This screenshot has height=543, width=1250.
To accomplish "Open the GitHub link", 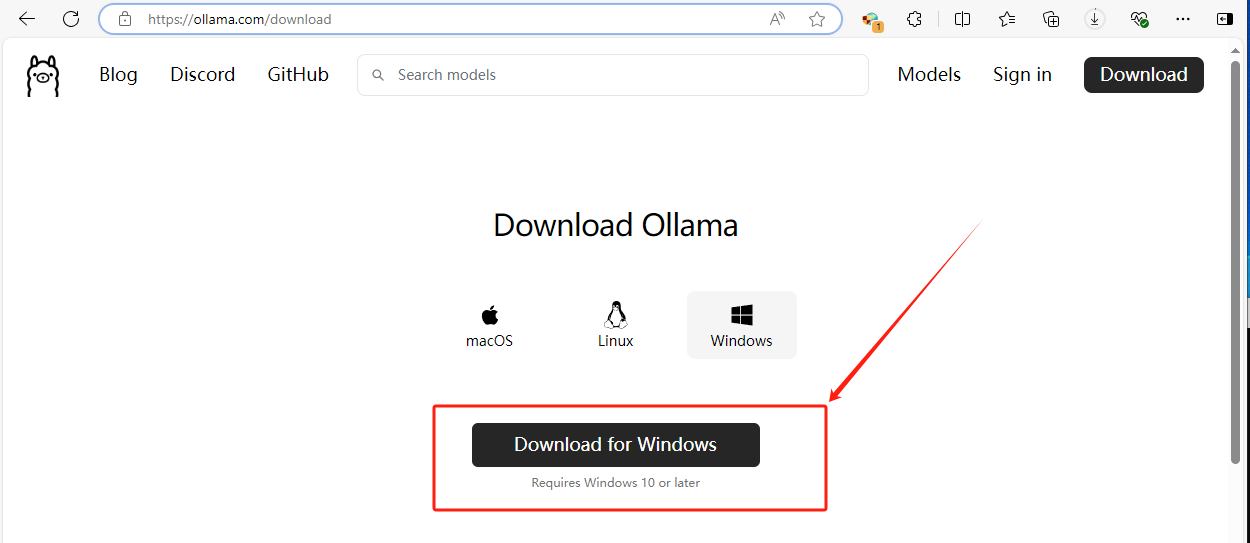I will point(298,75).
